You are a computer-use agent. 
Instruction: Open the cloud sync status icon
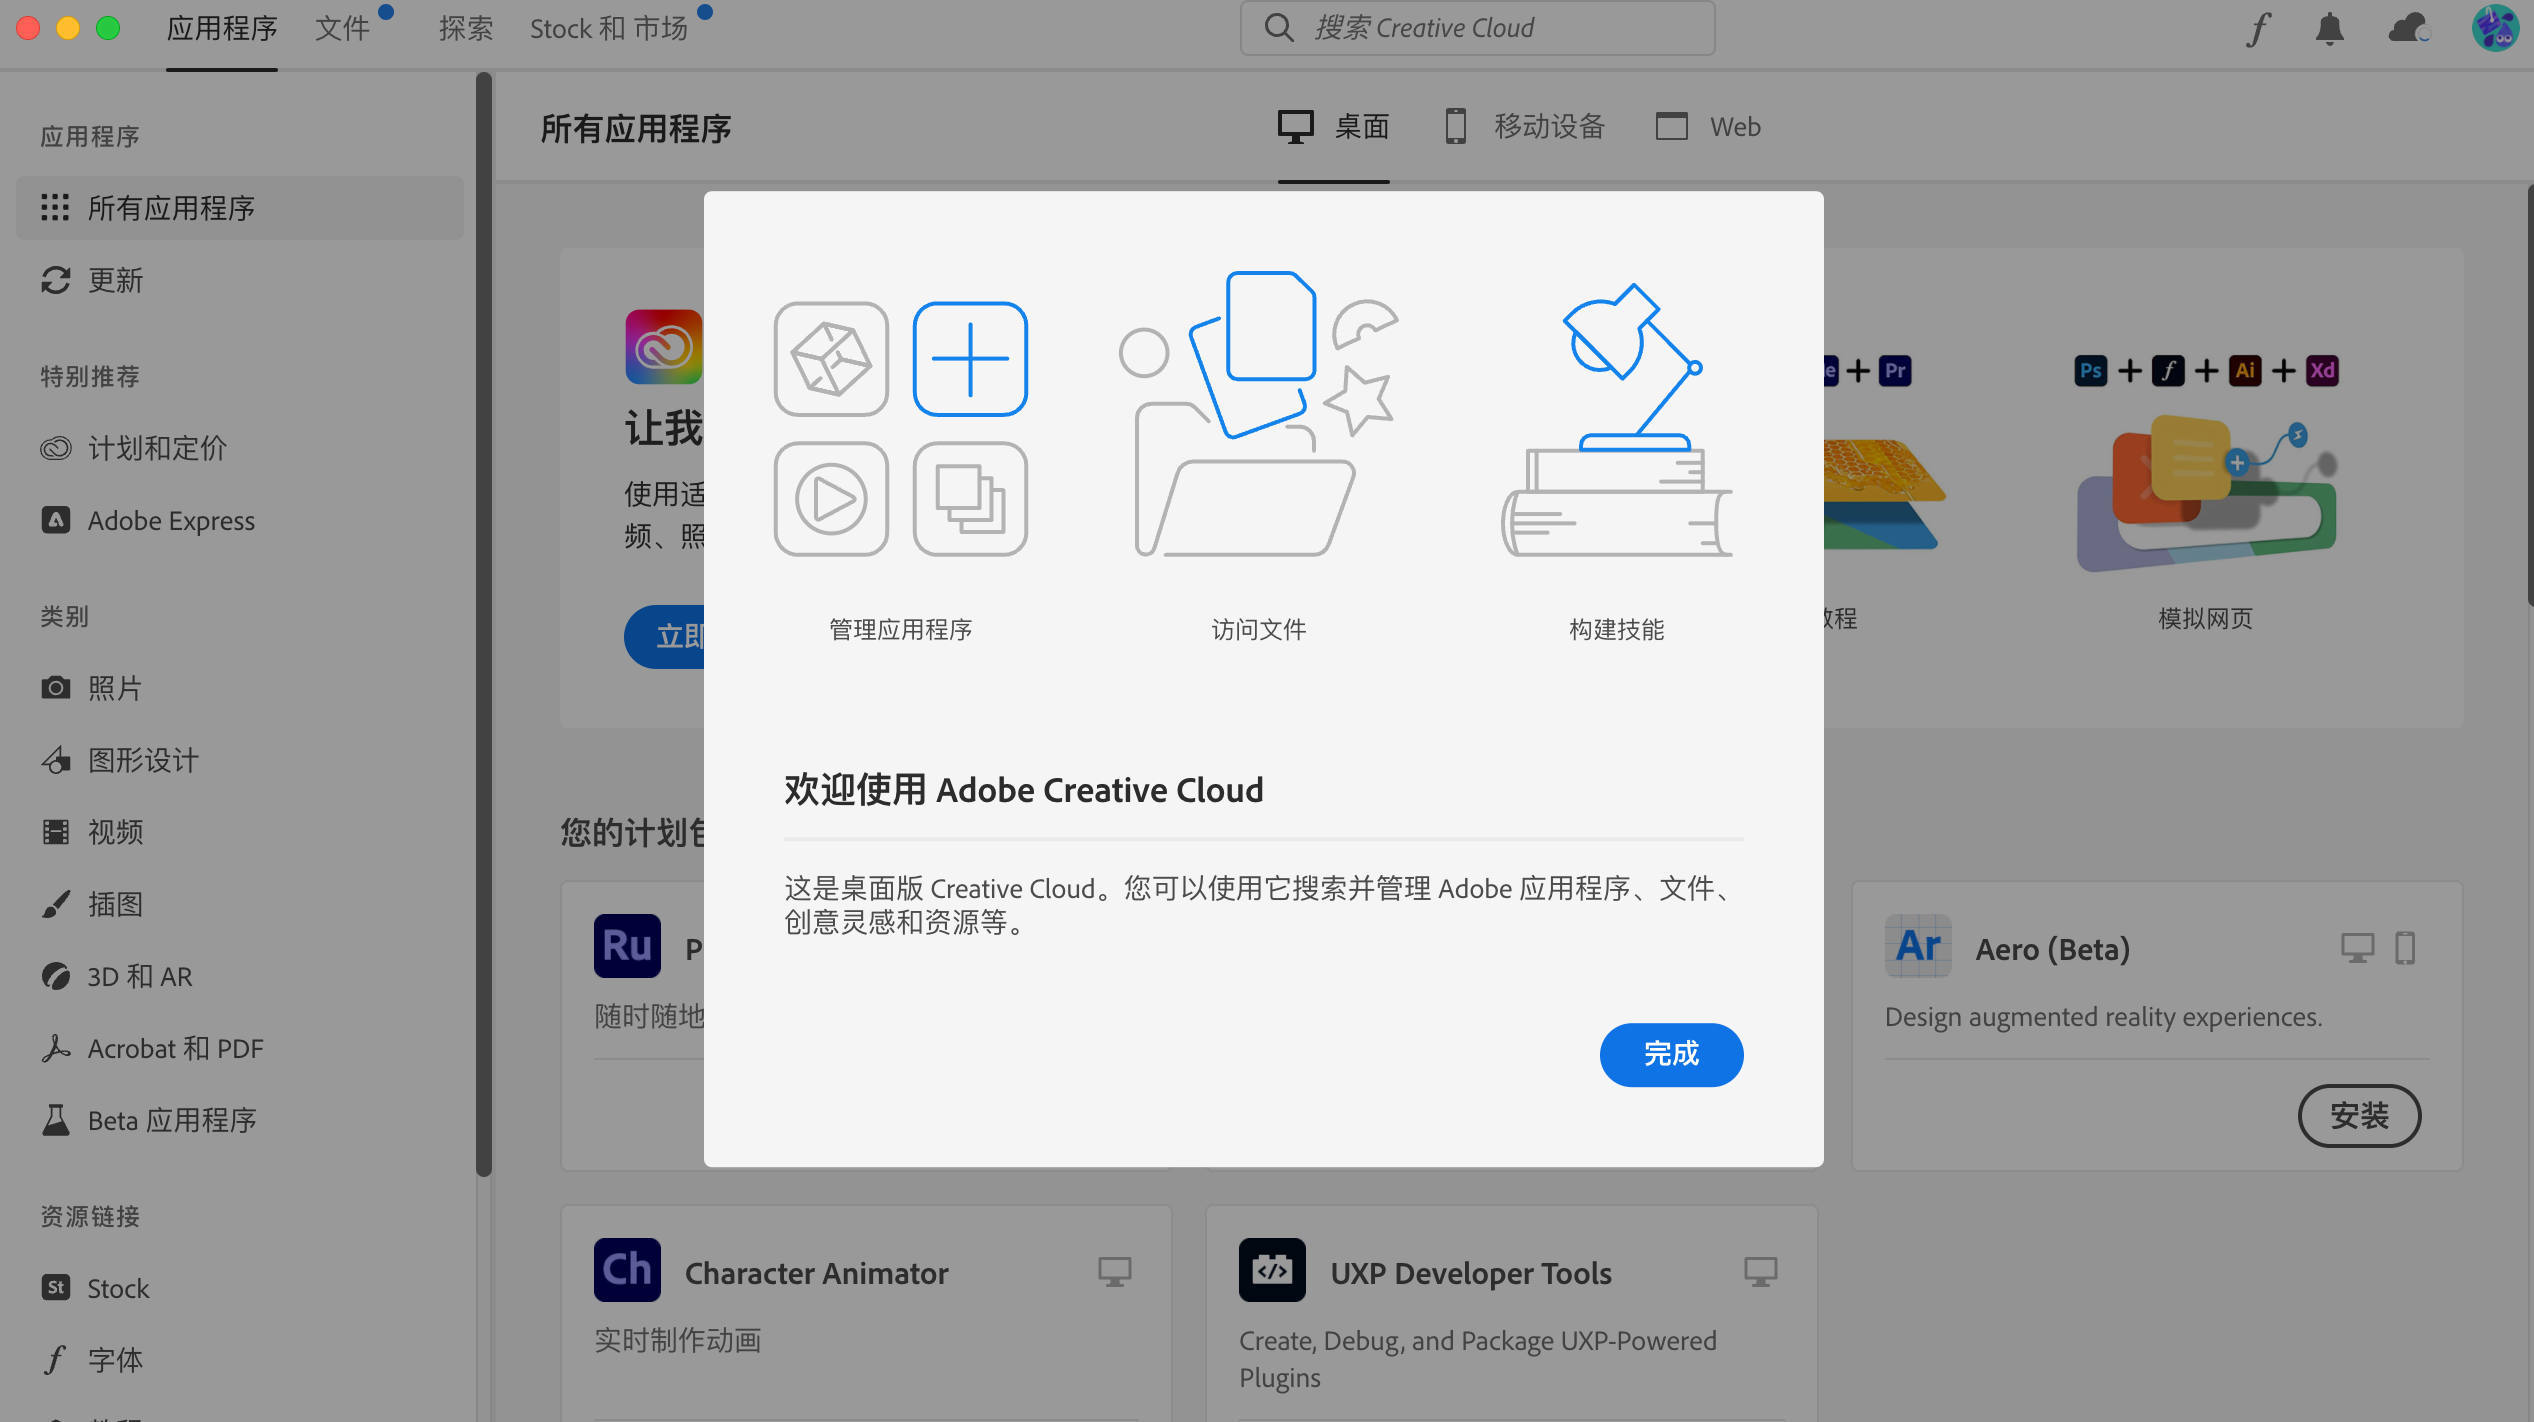click(2409, 28)
